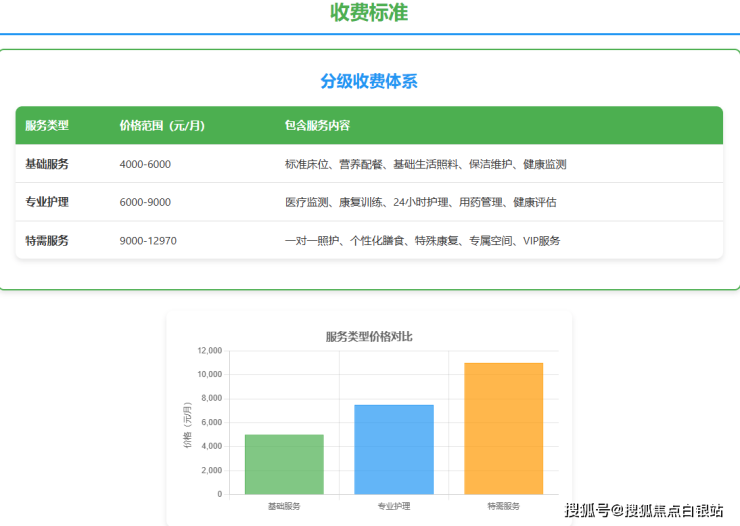Click the service description starting with 一对一照护

pyautogui.click(x=422, y=241)
